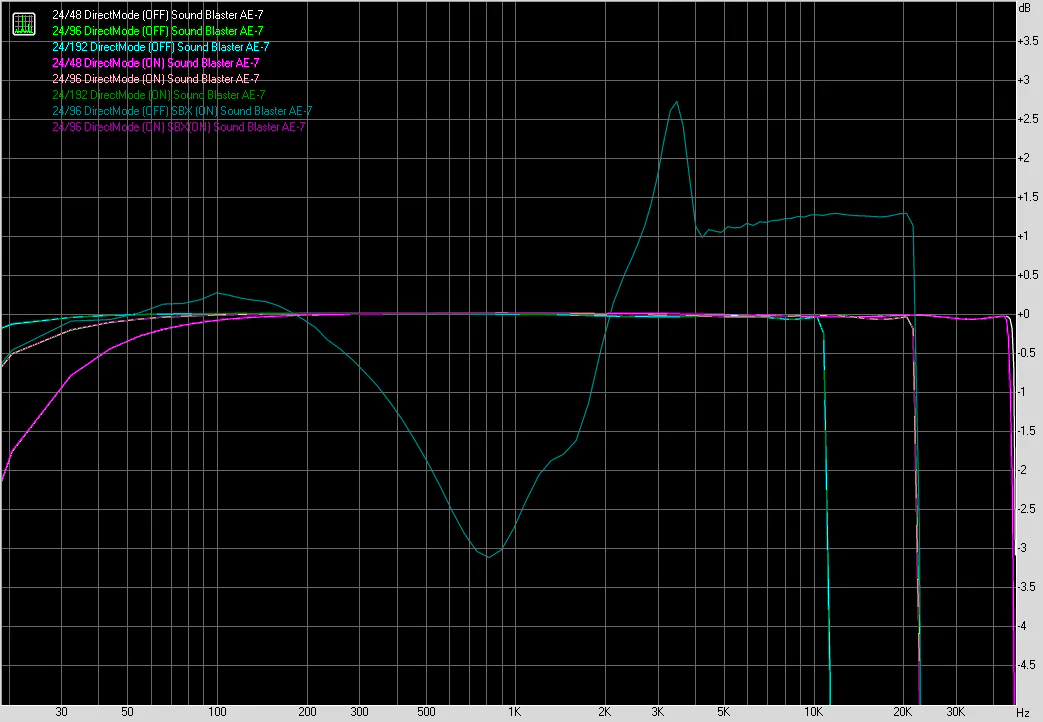Click the +0.5 dB axis label
The width and height of the screenshot is (1043, 722).
pyautogui.click(x=1027, y=275)
